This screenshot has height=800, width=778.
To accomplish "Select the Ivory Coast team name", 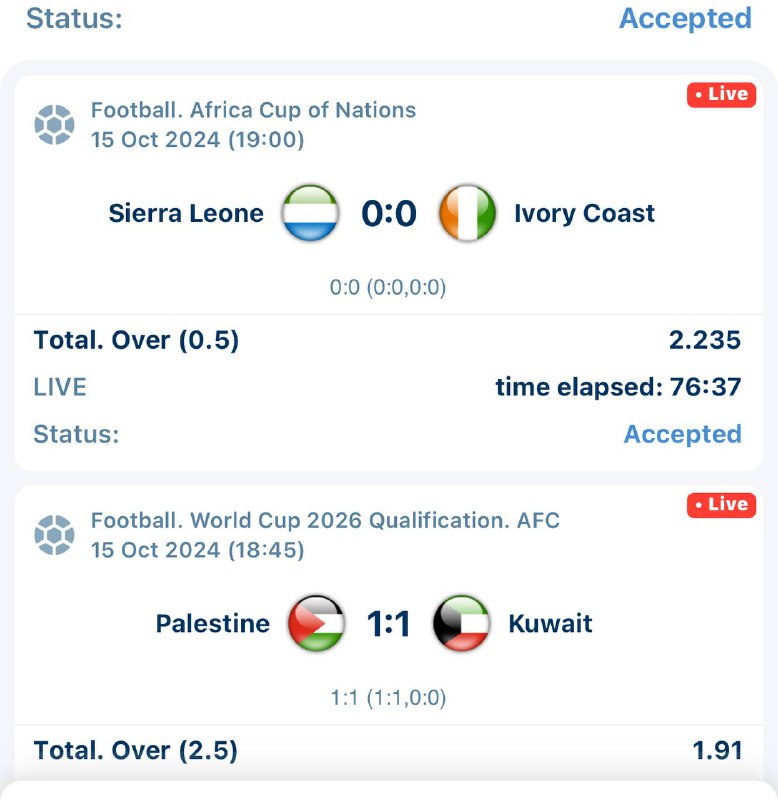I will tap(584, 213).
